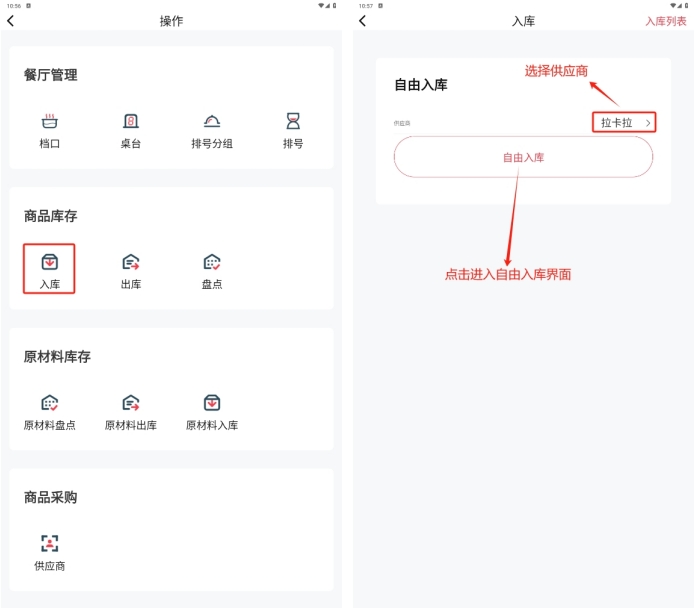This screenshot has width=695, height=608.
Task: Go back from the 入库 screen
Action: coord(362,21)
